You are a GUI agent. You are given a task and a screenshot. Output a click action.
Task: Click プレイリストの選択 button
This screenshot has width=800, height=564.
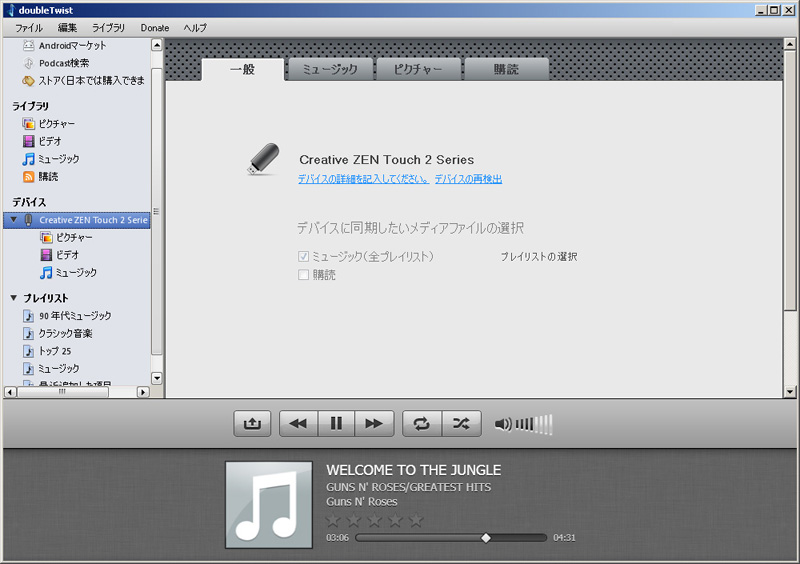click(x=539, y=257)
